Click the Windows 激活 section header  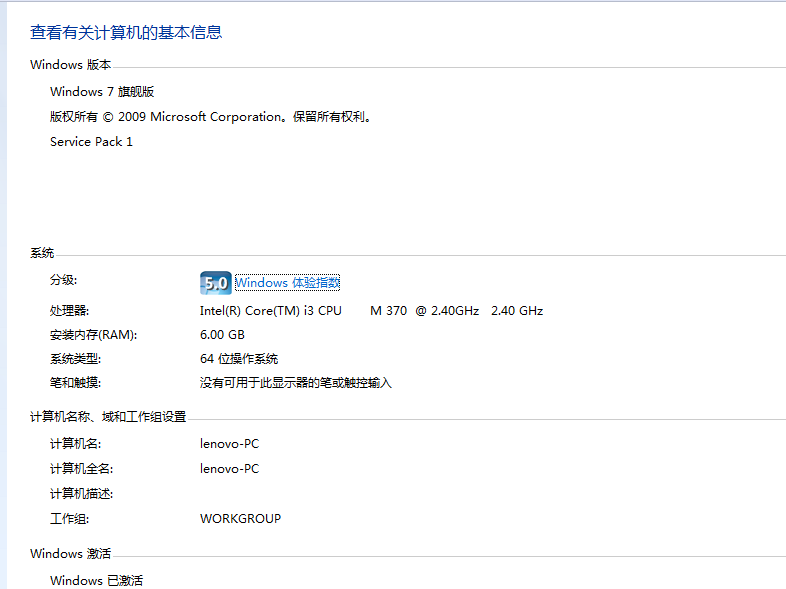click(x=70, y=554)
